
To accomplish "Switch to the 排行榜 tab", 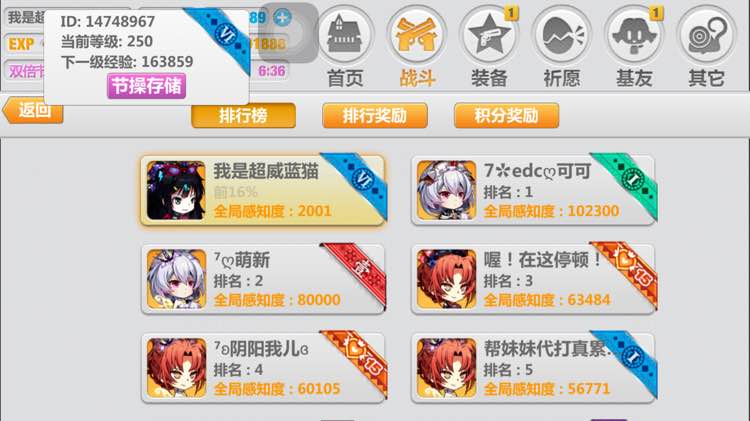I will 243,115.
